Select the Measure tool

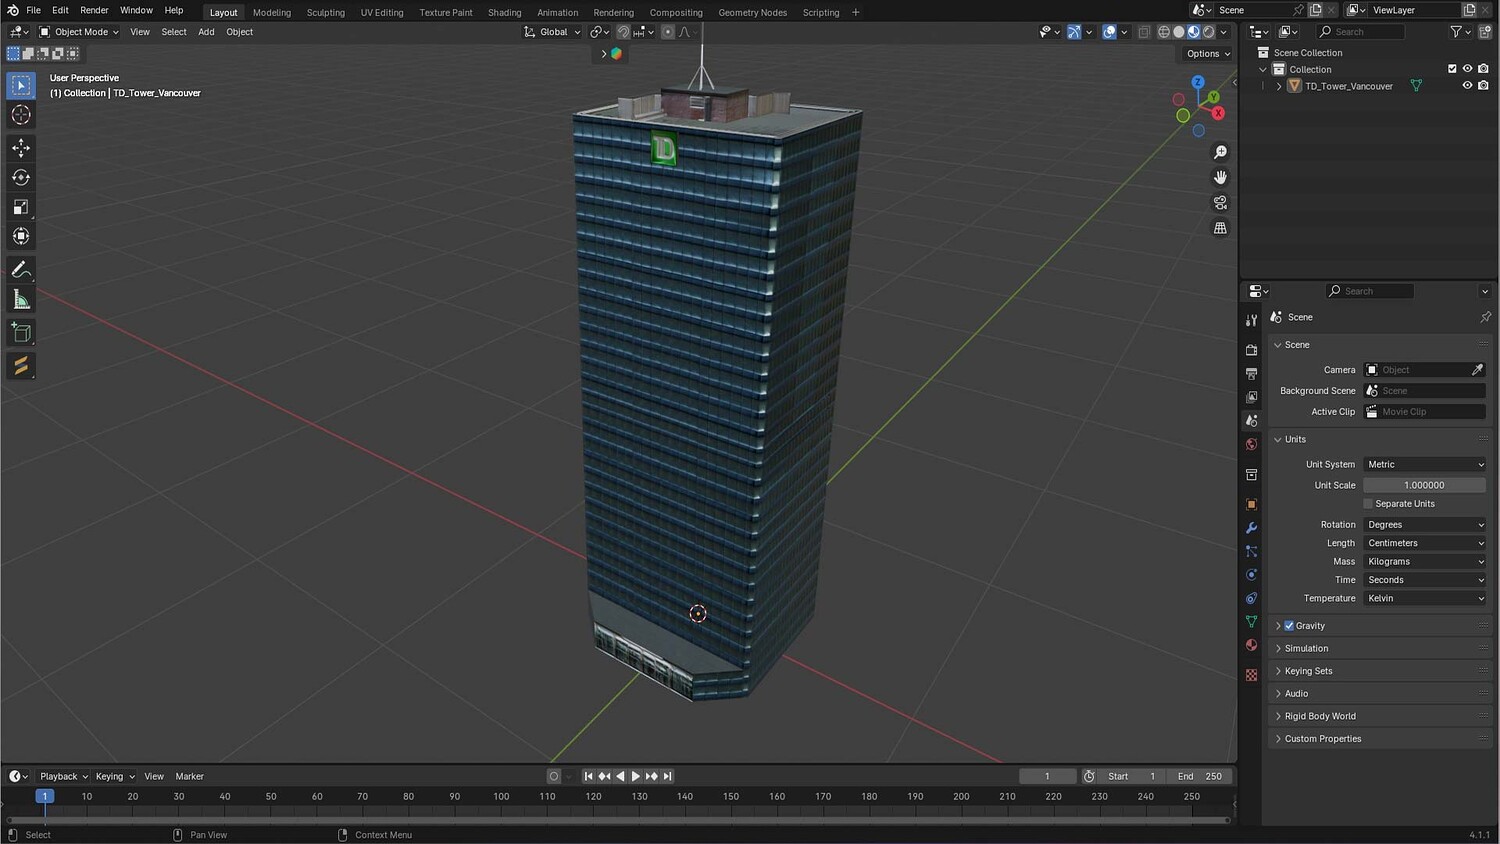[x=21, y=300]
